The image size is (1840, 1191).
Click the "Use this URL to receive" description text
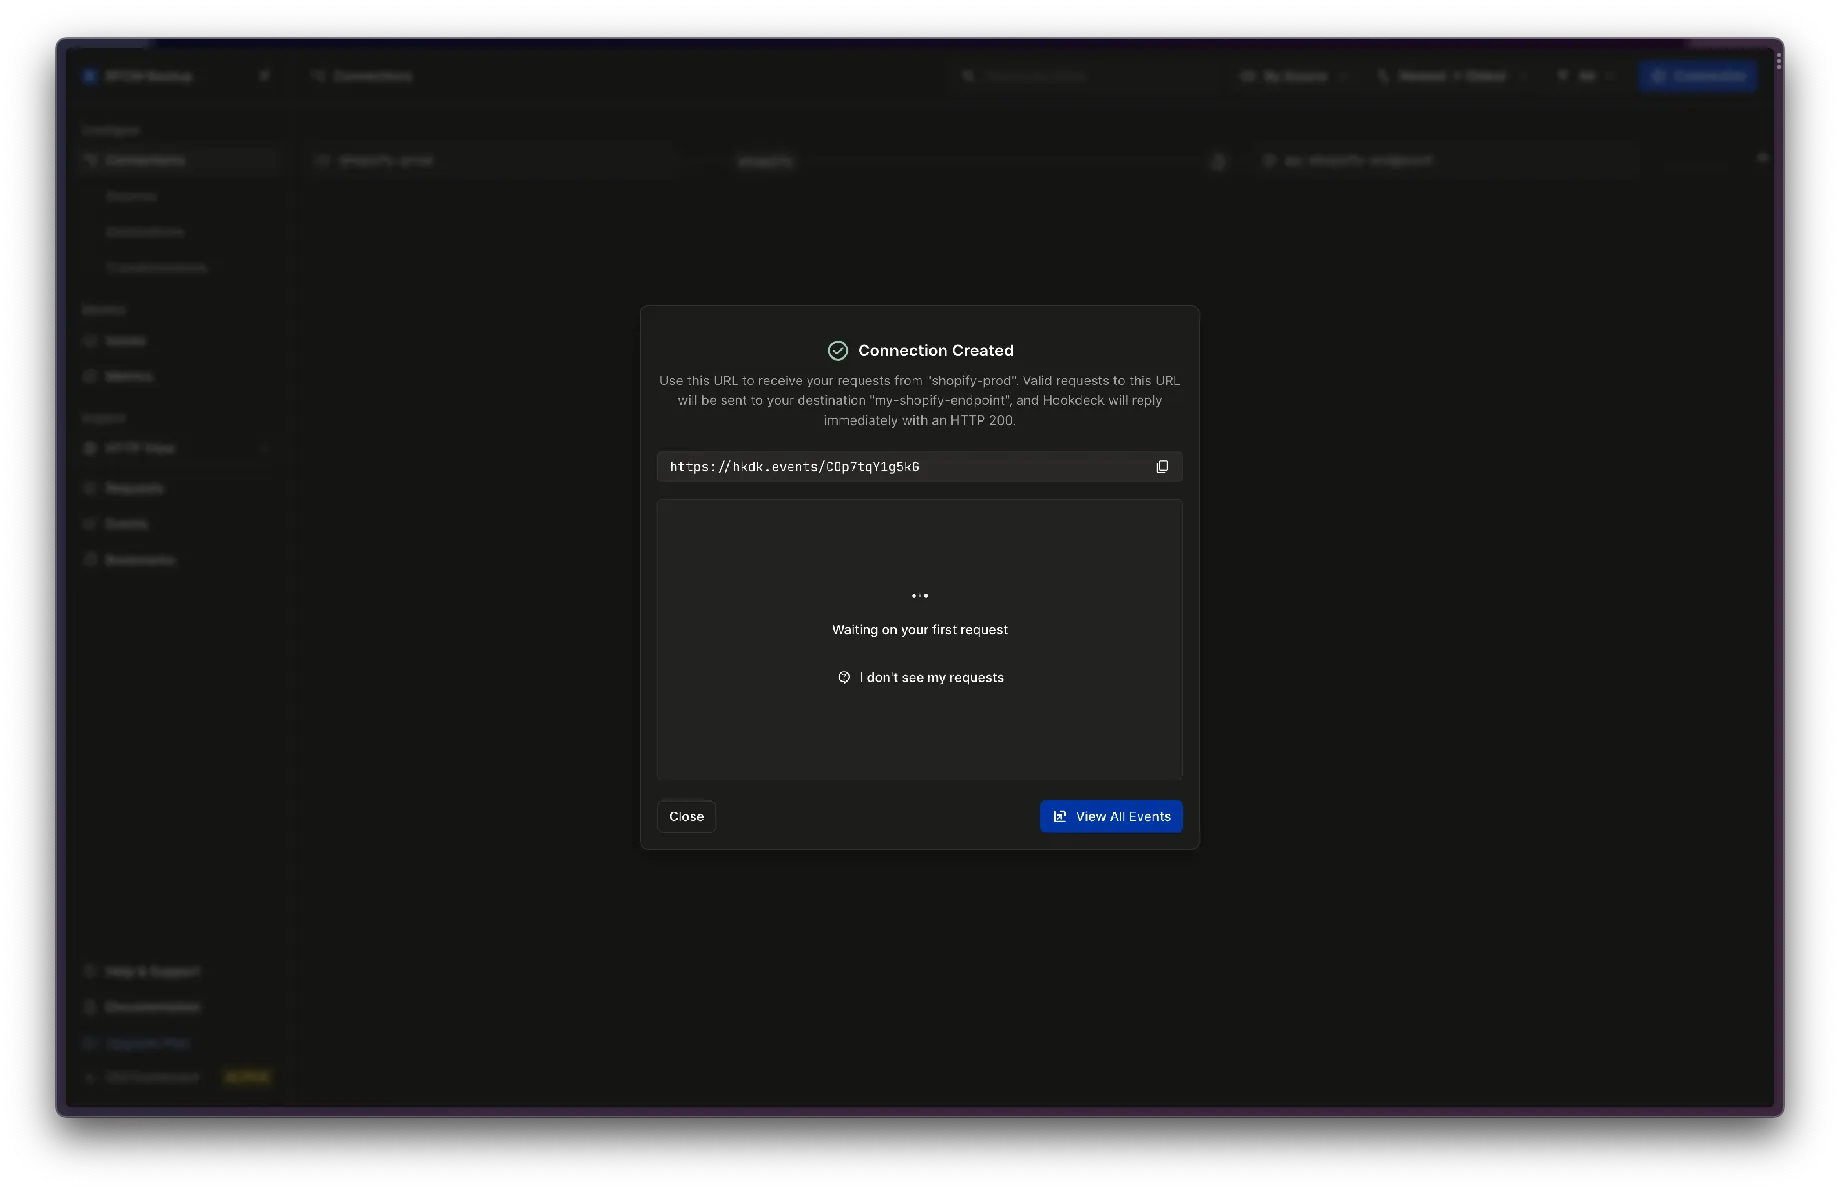tap(919, 400)
